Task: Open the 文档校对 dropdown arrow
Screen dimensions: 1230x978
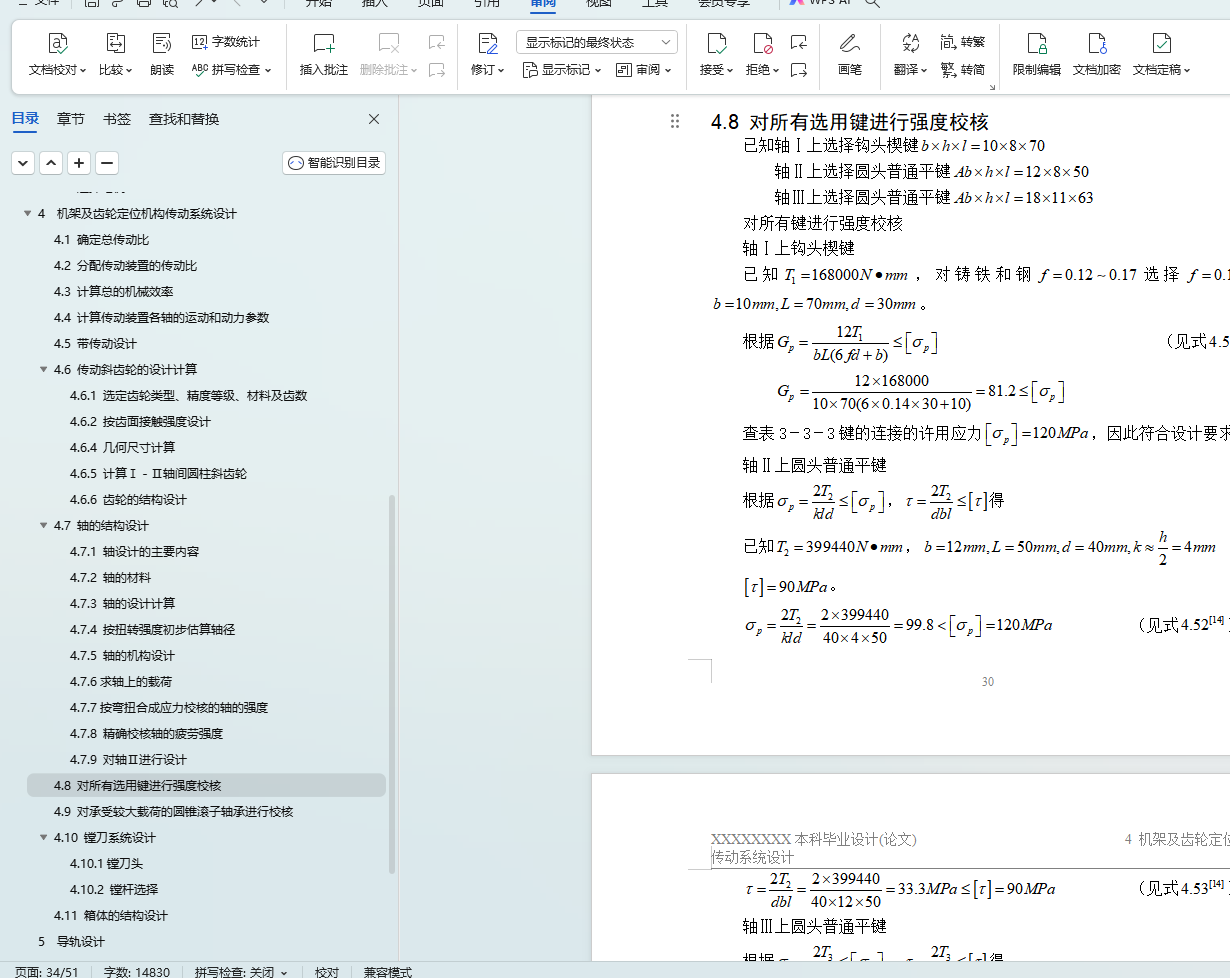Action: point(85,70)
